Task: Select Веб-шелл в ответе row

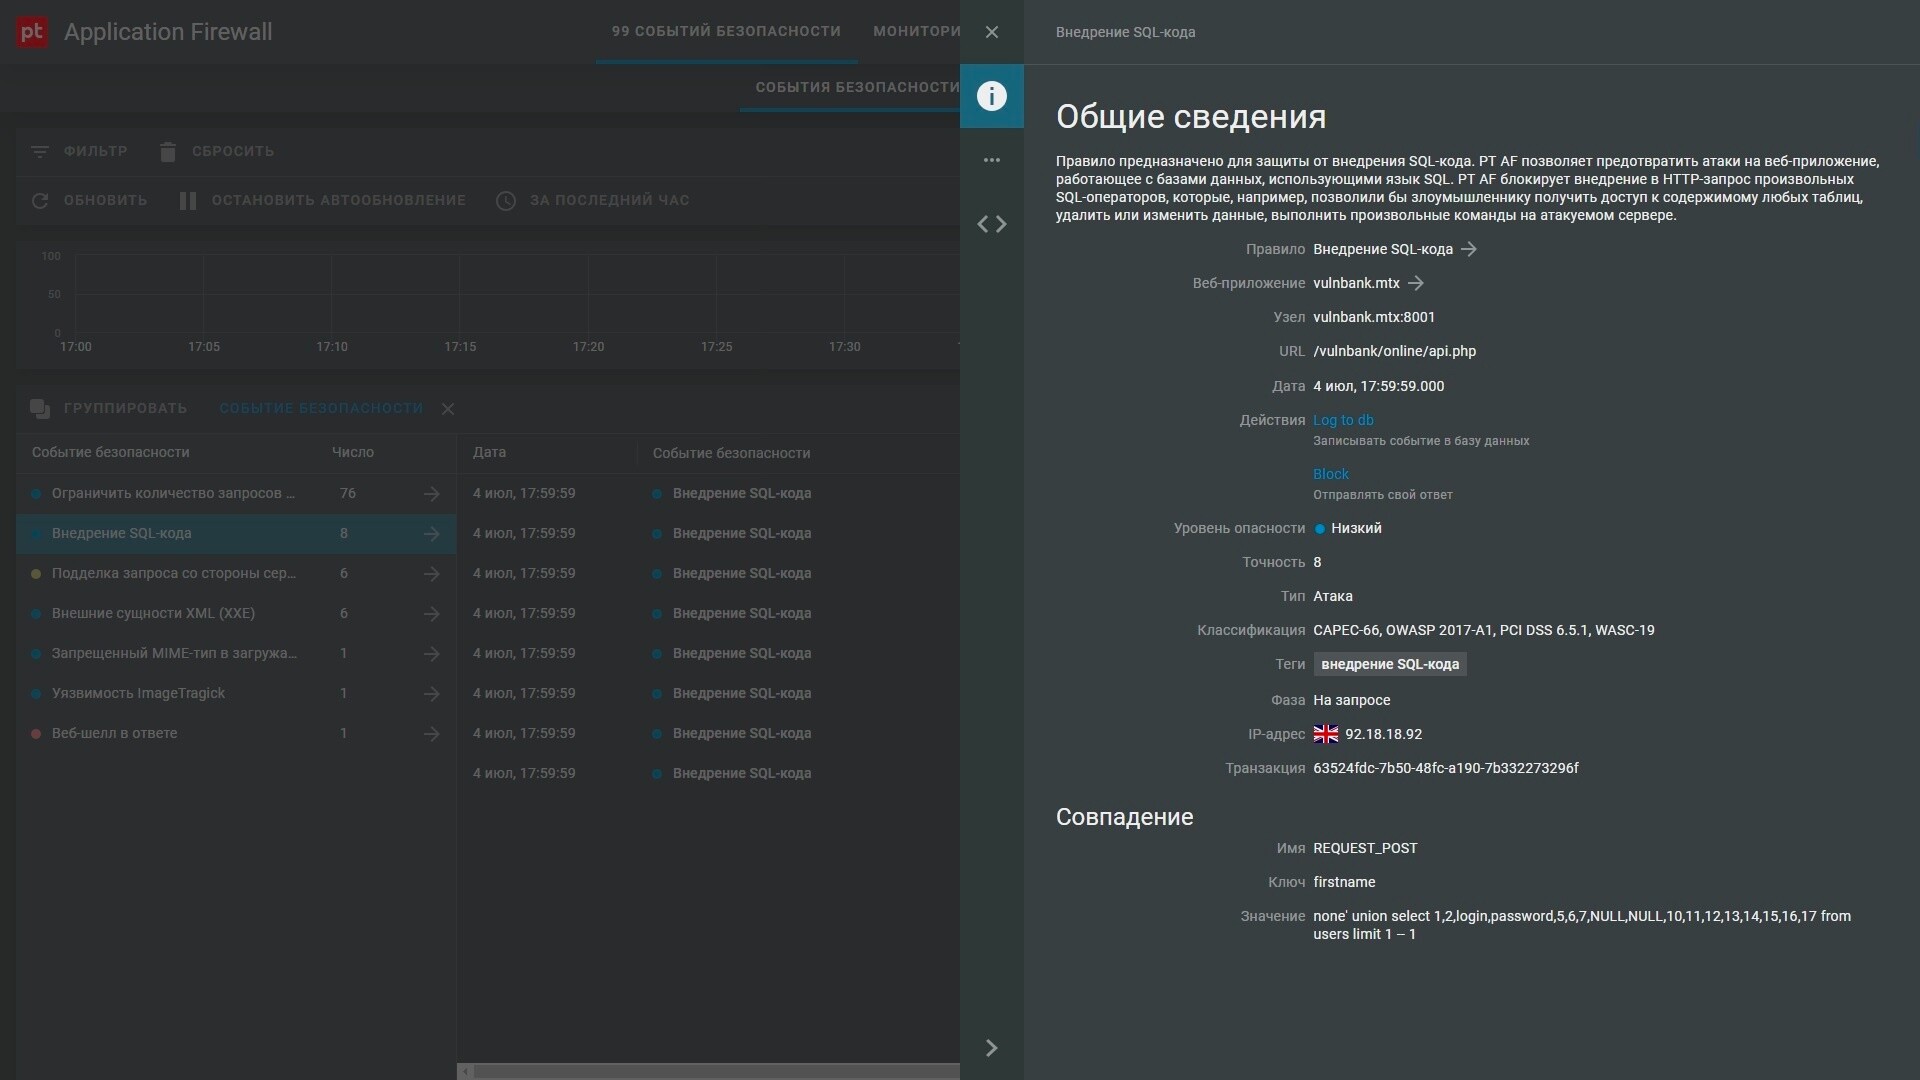Action: pyautogui.click(x=236, y=733)
